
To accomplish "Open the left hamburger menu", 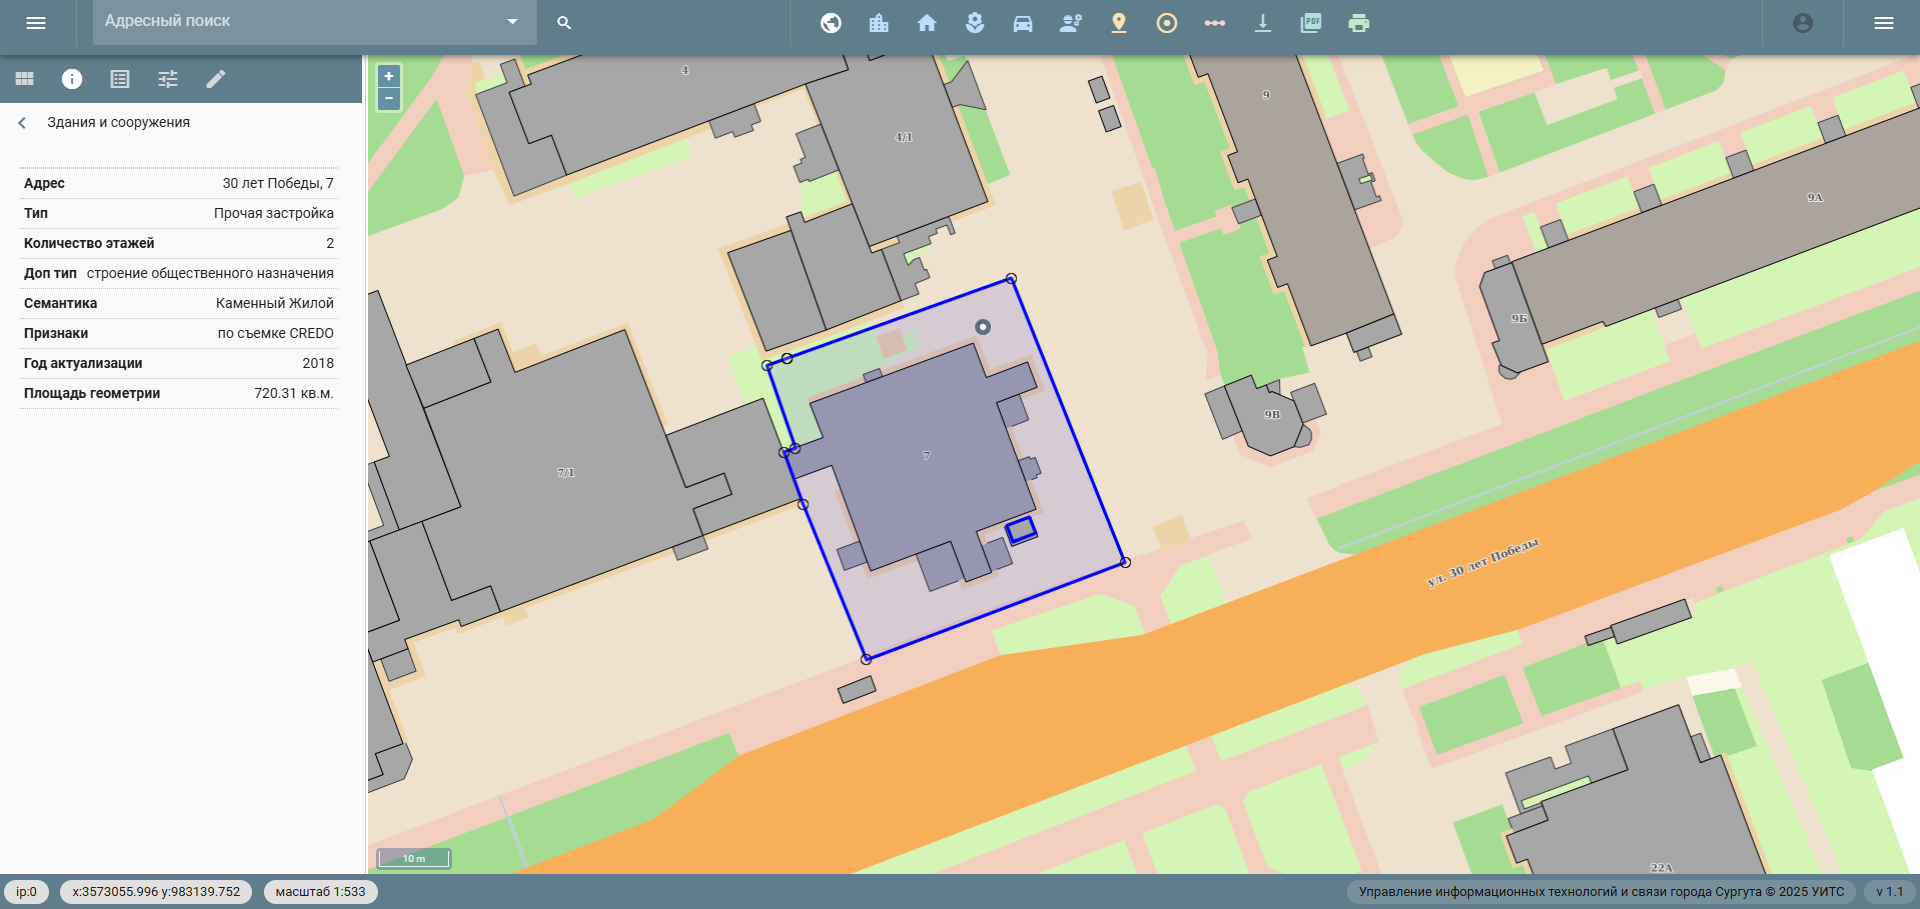I will point(36,23).
